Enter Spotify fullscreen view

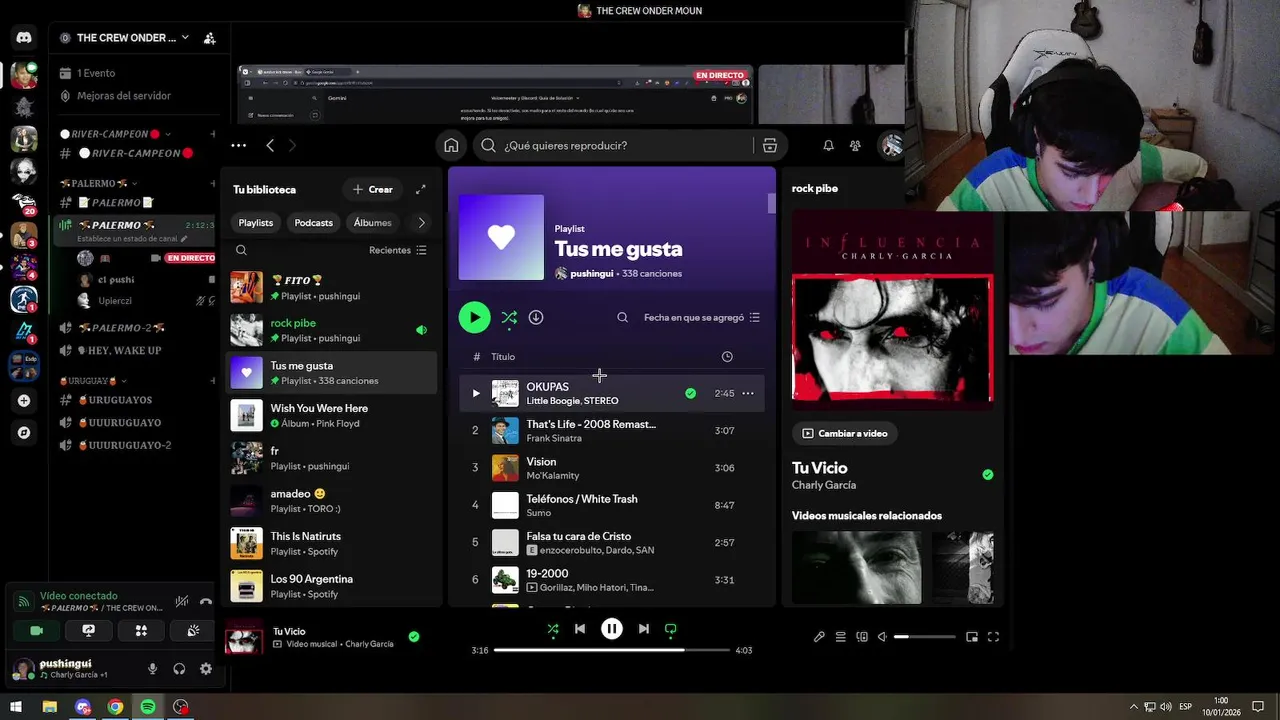point(993,637)
